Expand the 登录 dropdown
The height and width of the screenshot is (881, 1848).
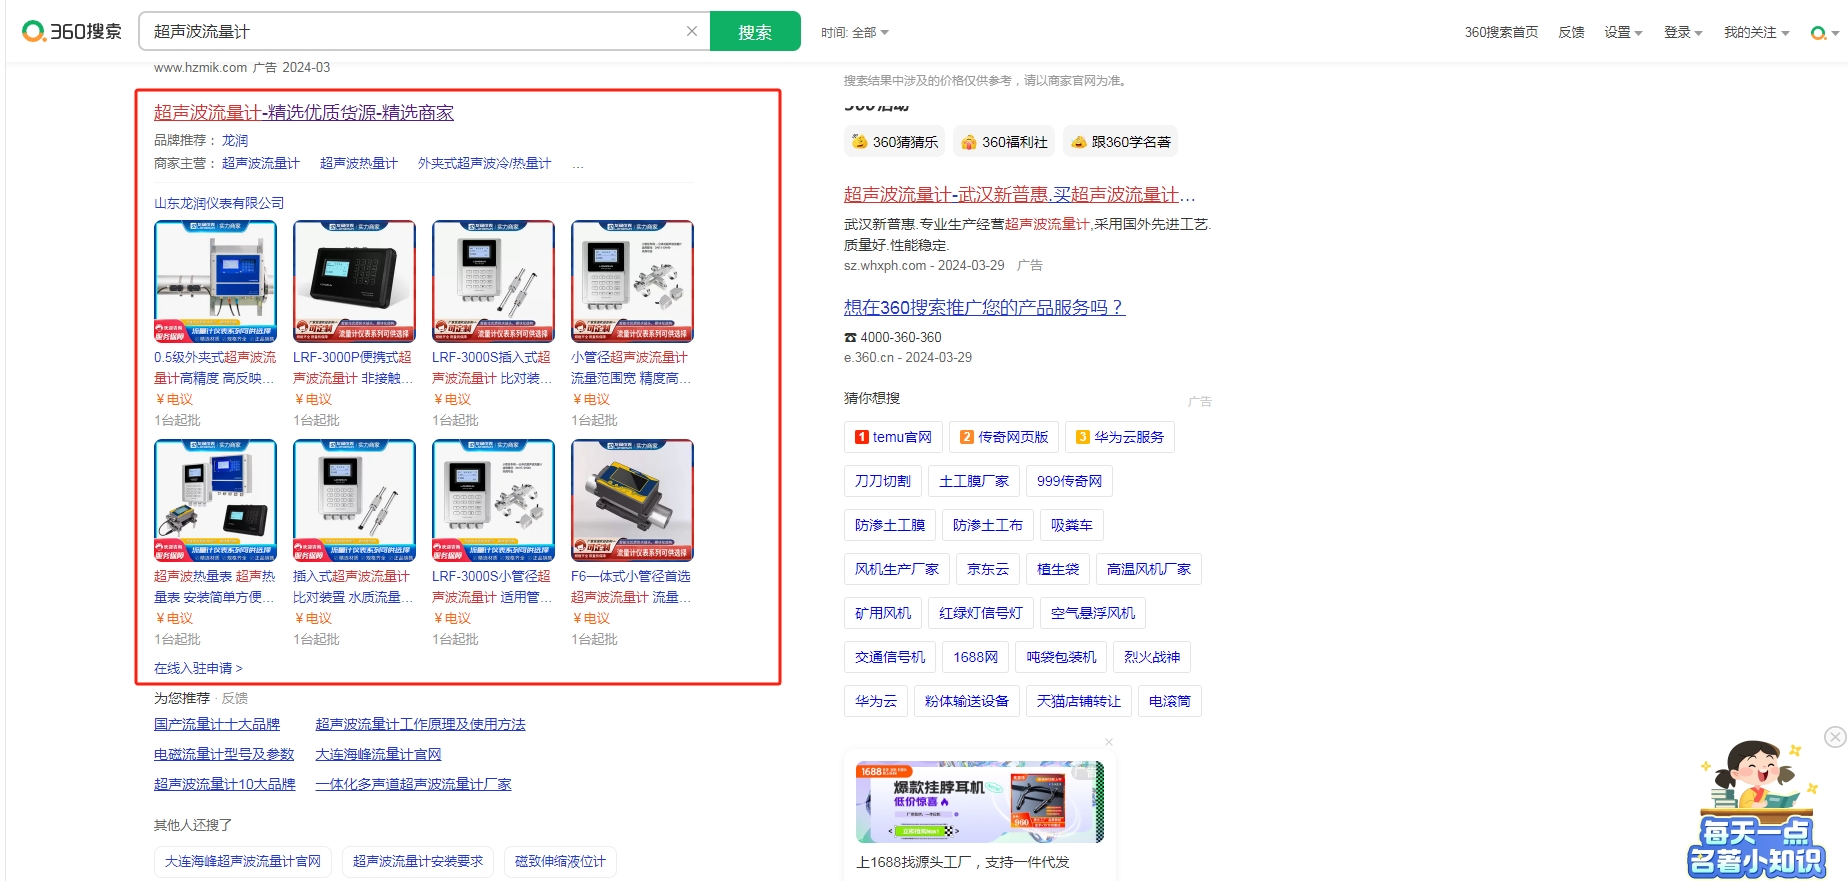coord(1682,33)
